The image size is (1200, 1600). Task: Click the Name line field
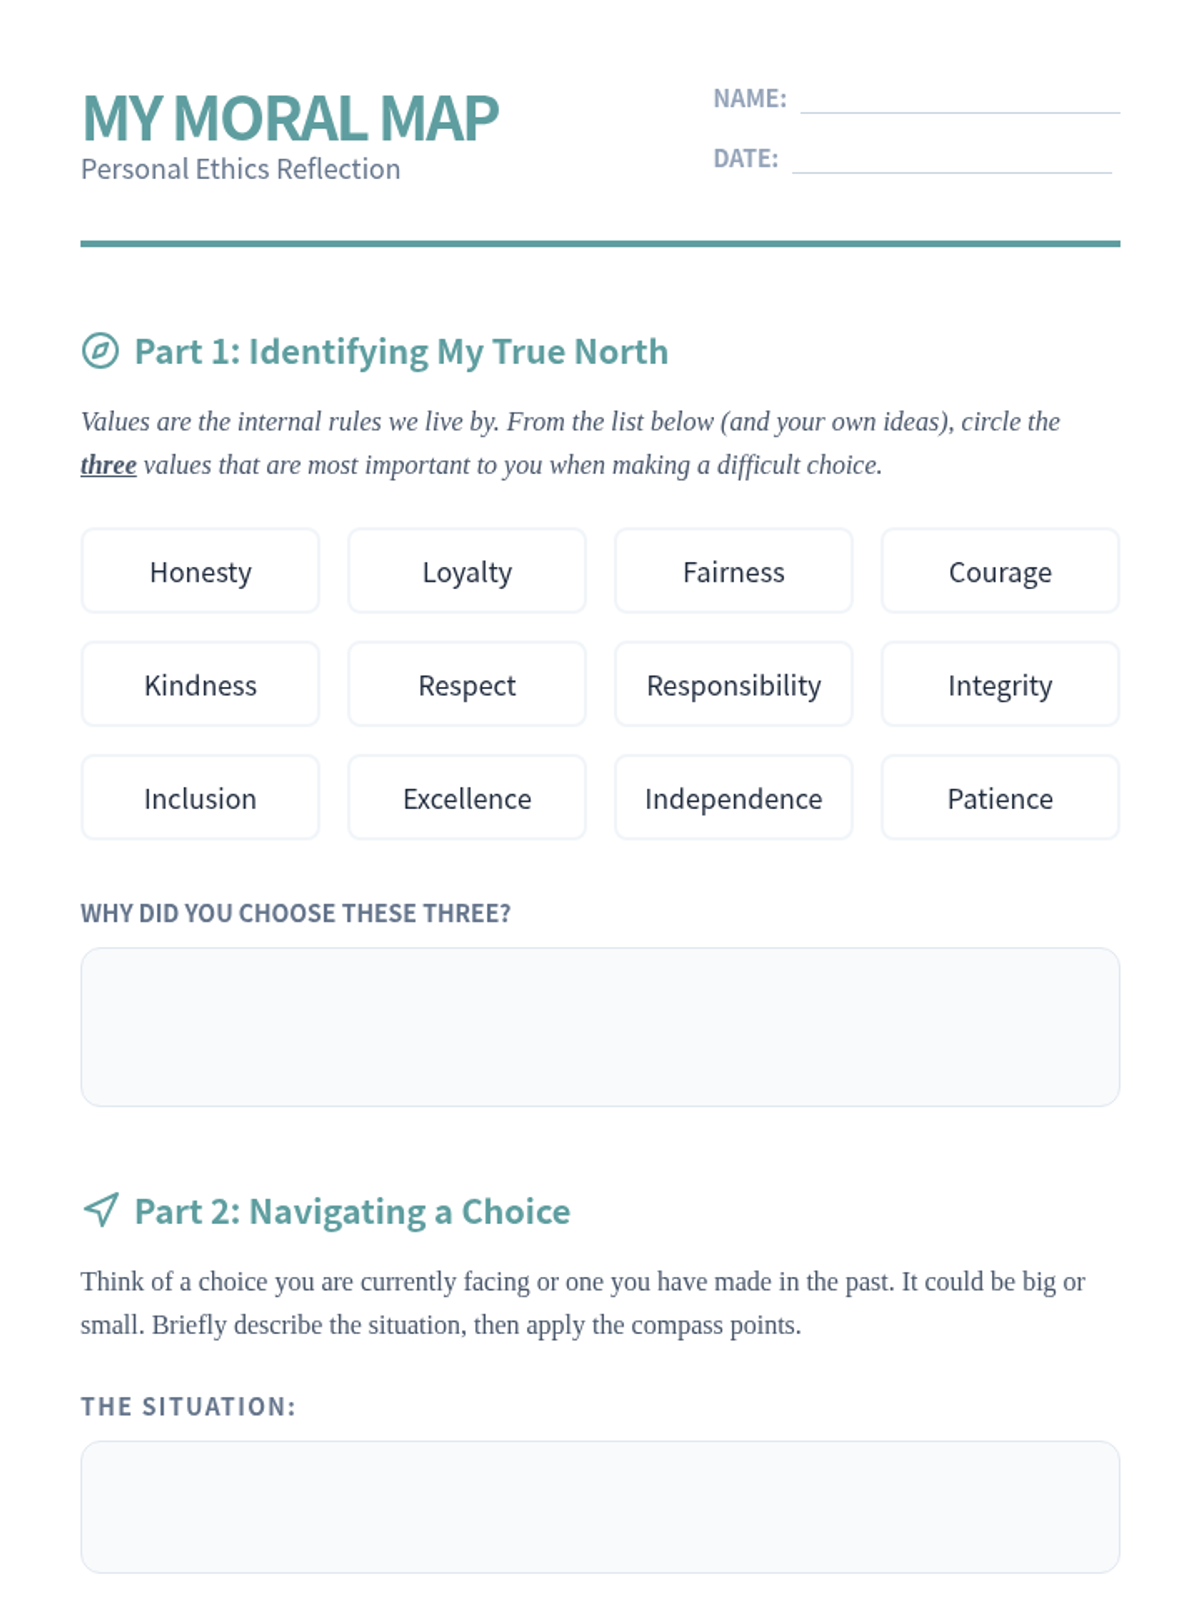pos(959,100)
